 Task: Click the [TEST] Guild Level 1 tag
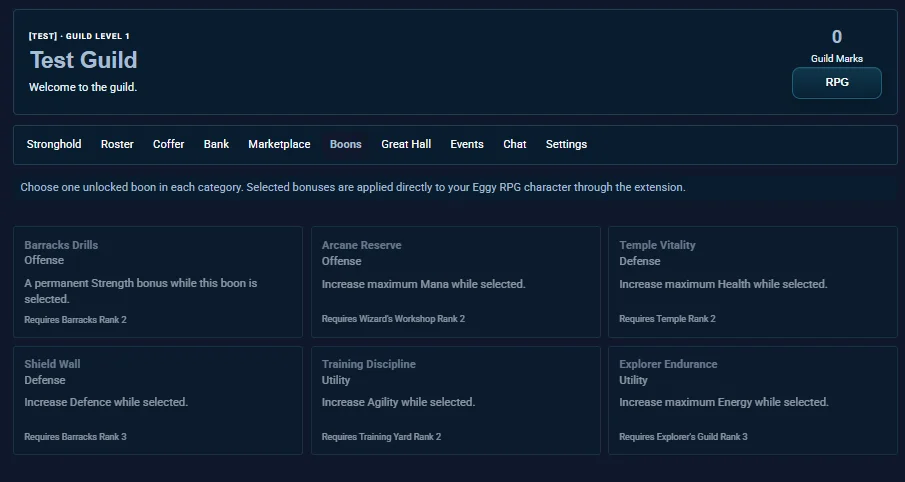coord(79,36)
